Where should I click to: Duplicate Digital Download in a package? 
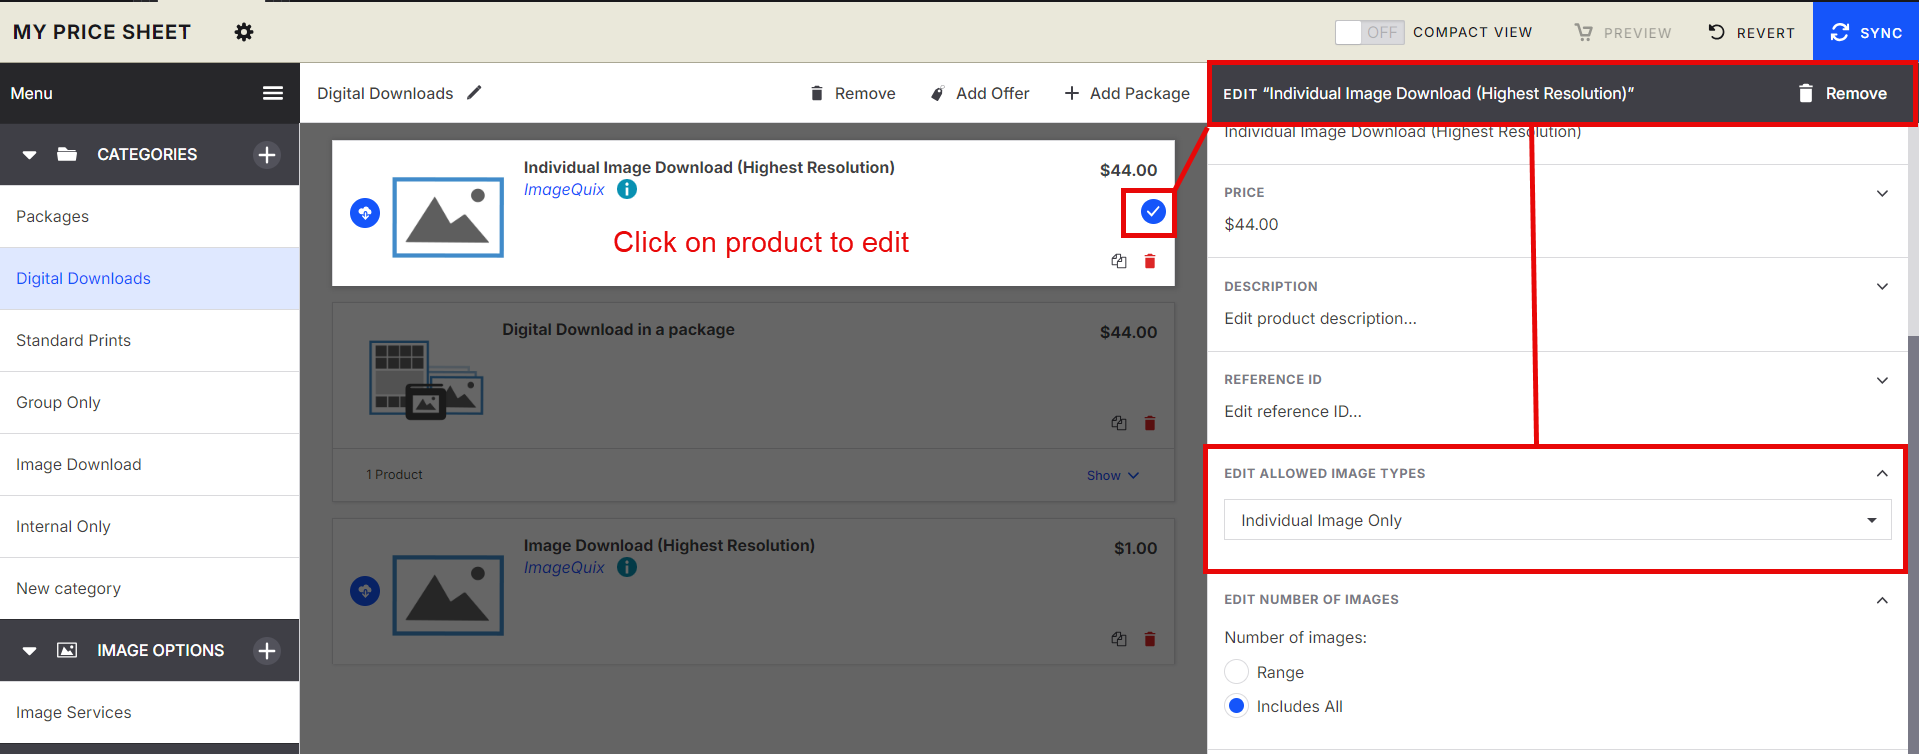[1119, 423]
